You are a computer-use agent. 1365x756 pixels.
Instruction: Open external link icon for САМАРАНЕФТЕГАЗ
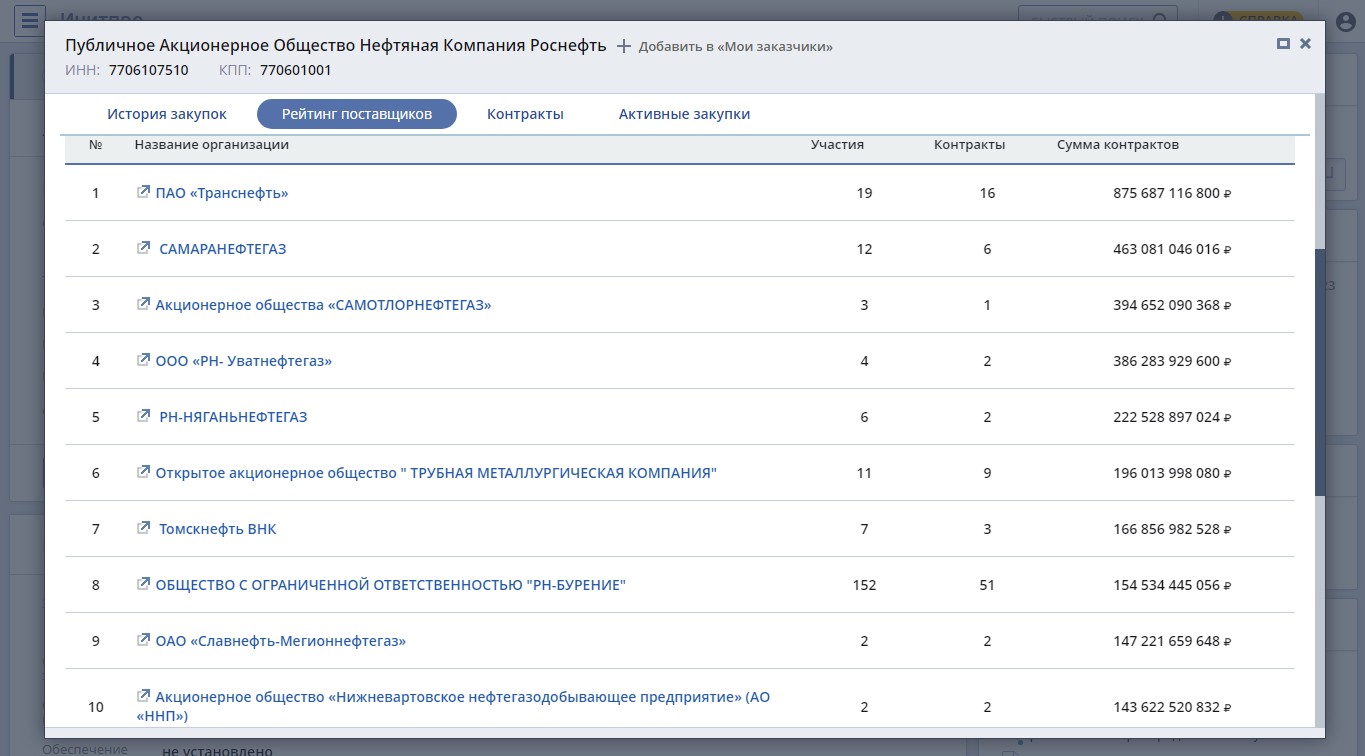point(143,248)
